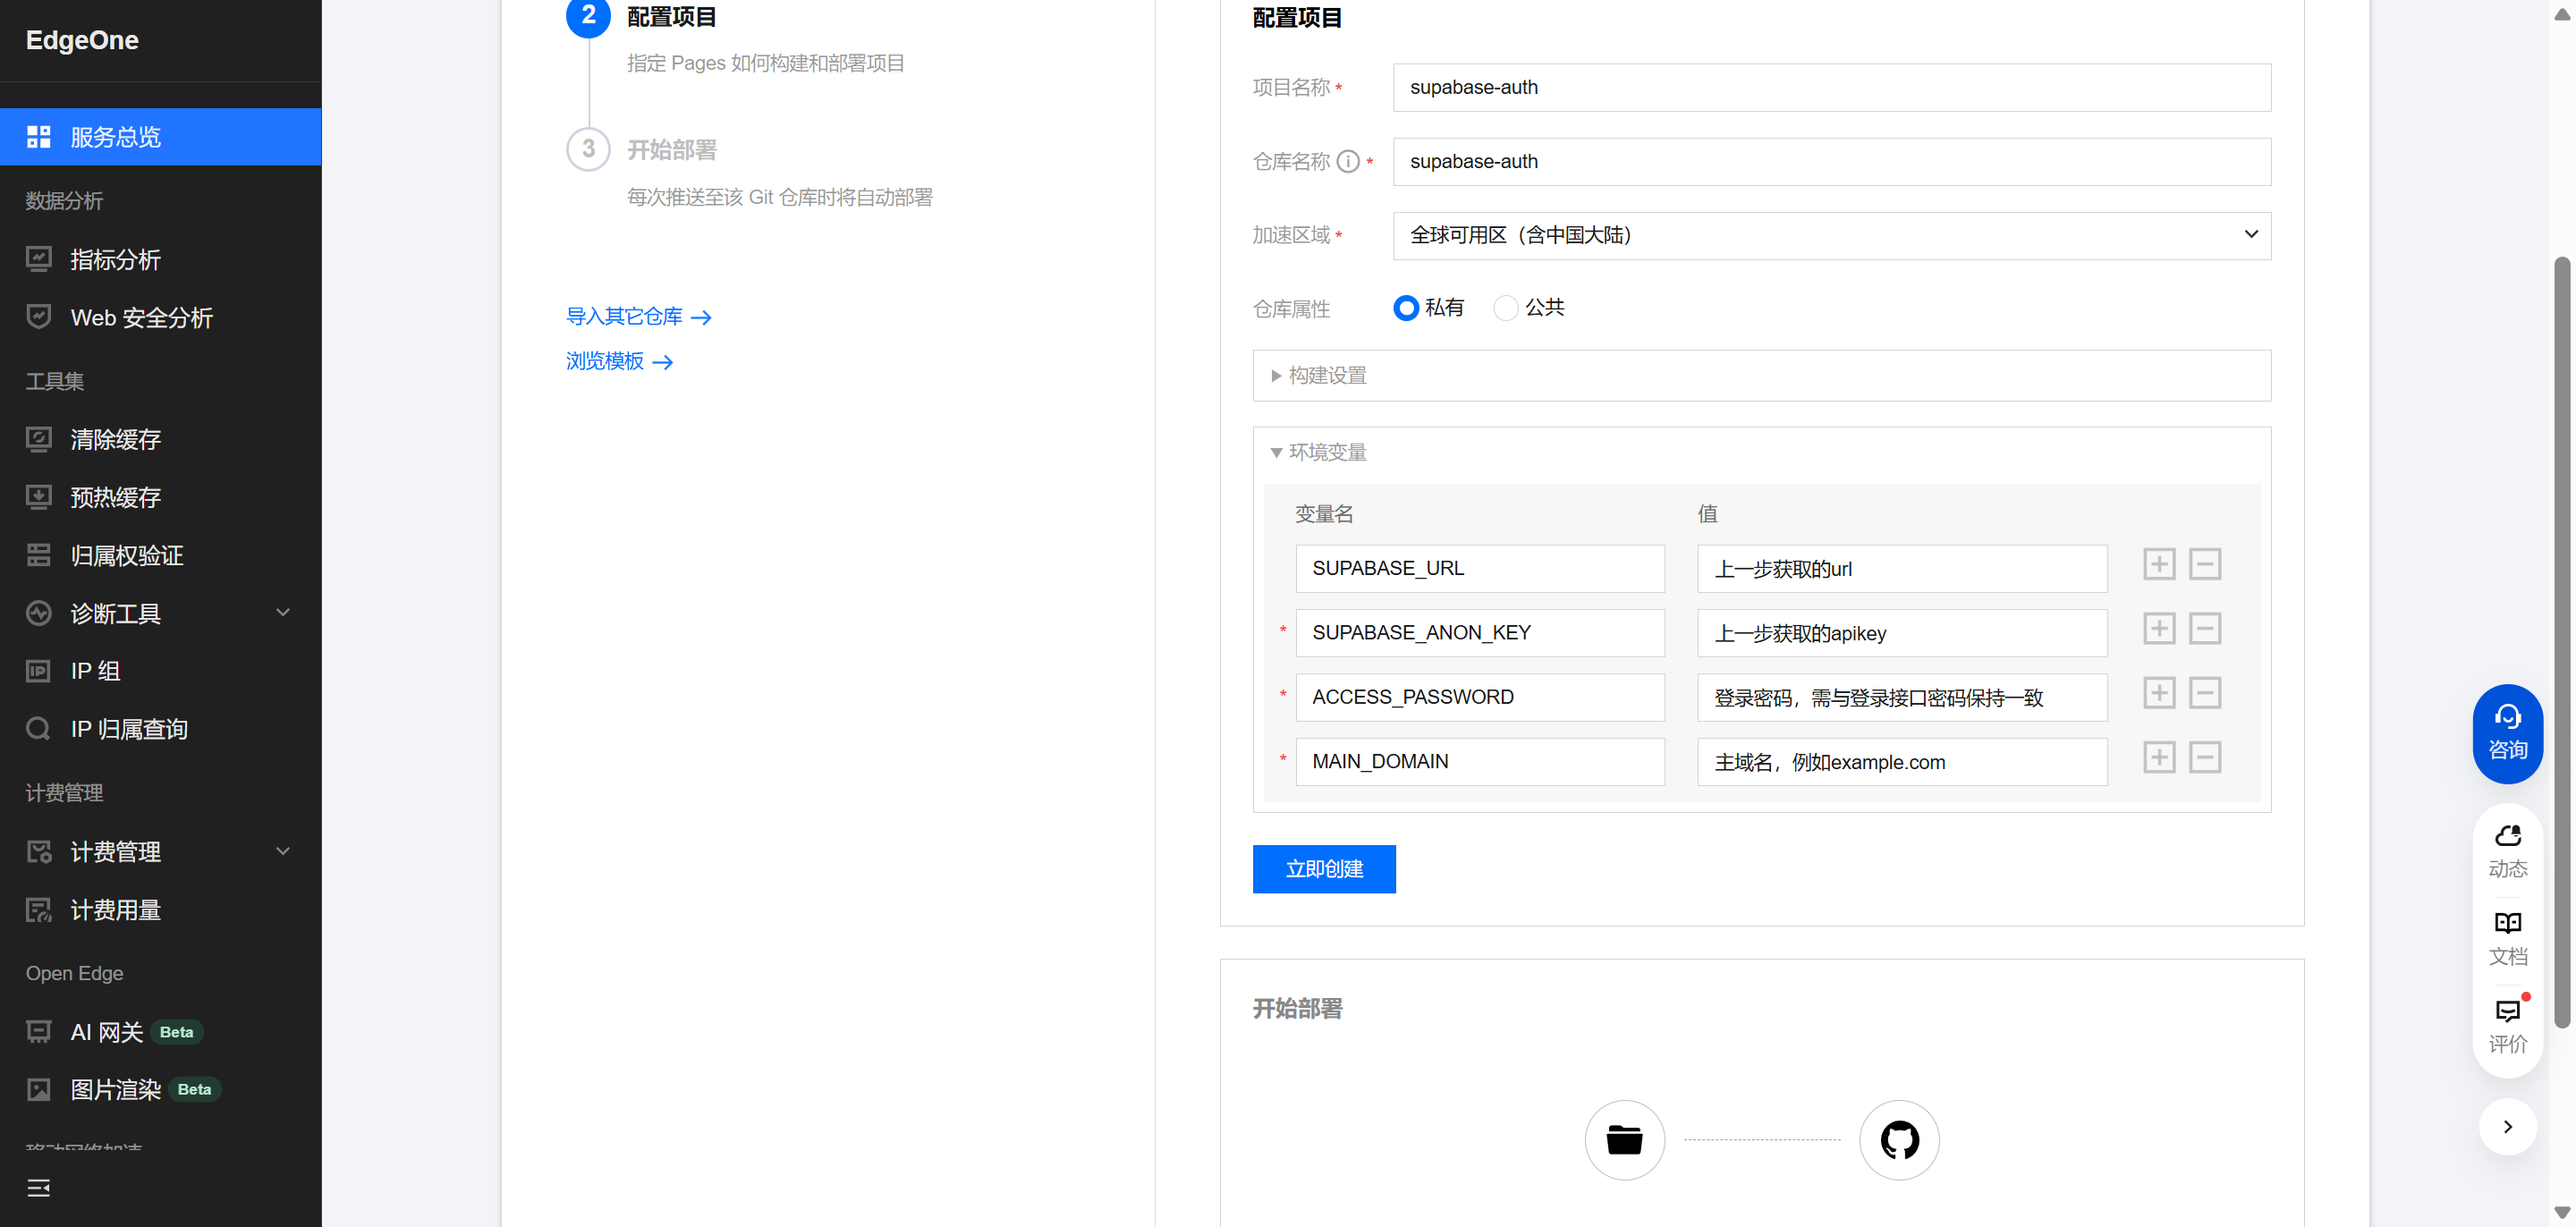Click the folder icon under 开始部署
Image resolution: width=2576 pixels, height=1227 pixels.
(x=1624, y=1139)
